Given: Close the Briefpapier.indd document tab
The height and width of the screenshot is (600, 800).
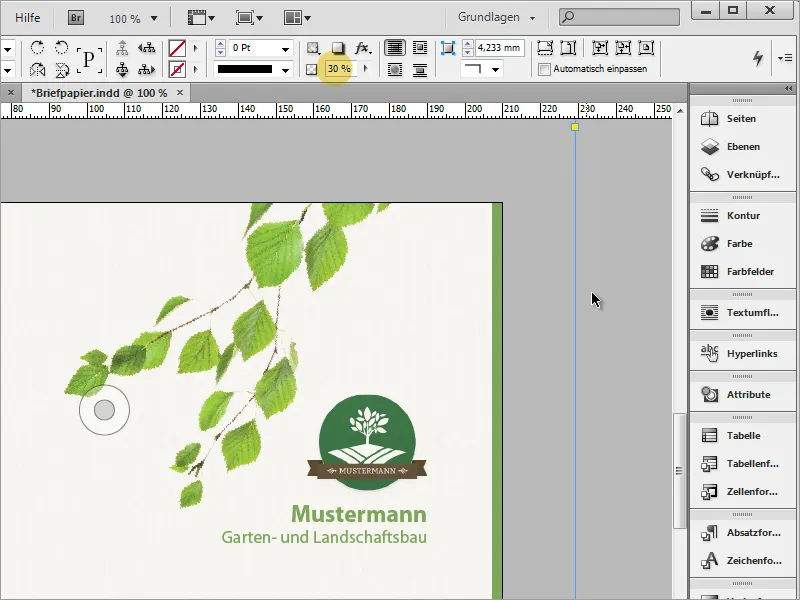Looking at the screenshot, I should click(x=180, y=92).
